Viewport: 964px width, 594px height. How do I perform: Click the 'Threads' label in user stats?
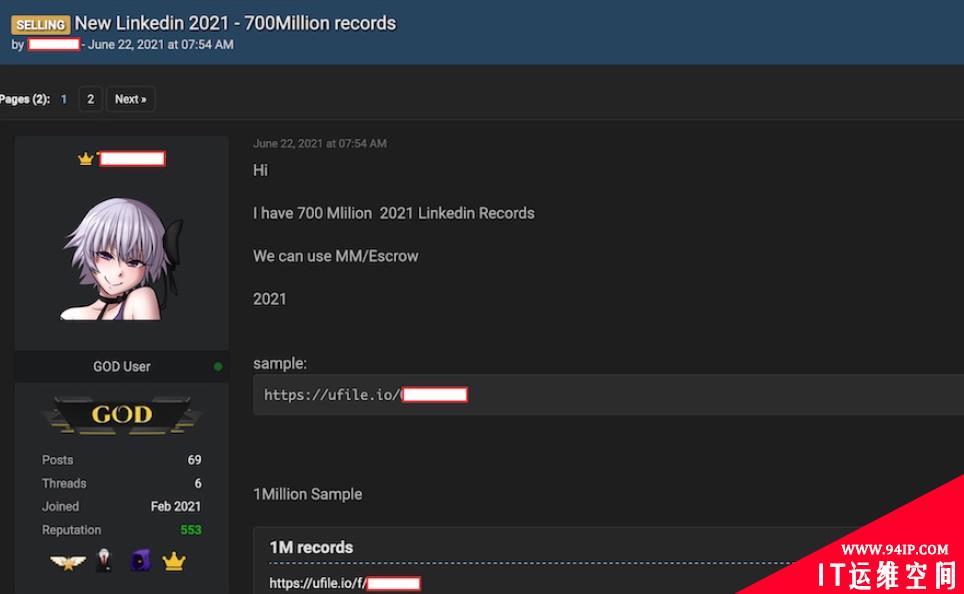point(64,483)
